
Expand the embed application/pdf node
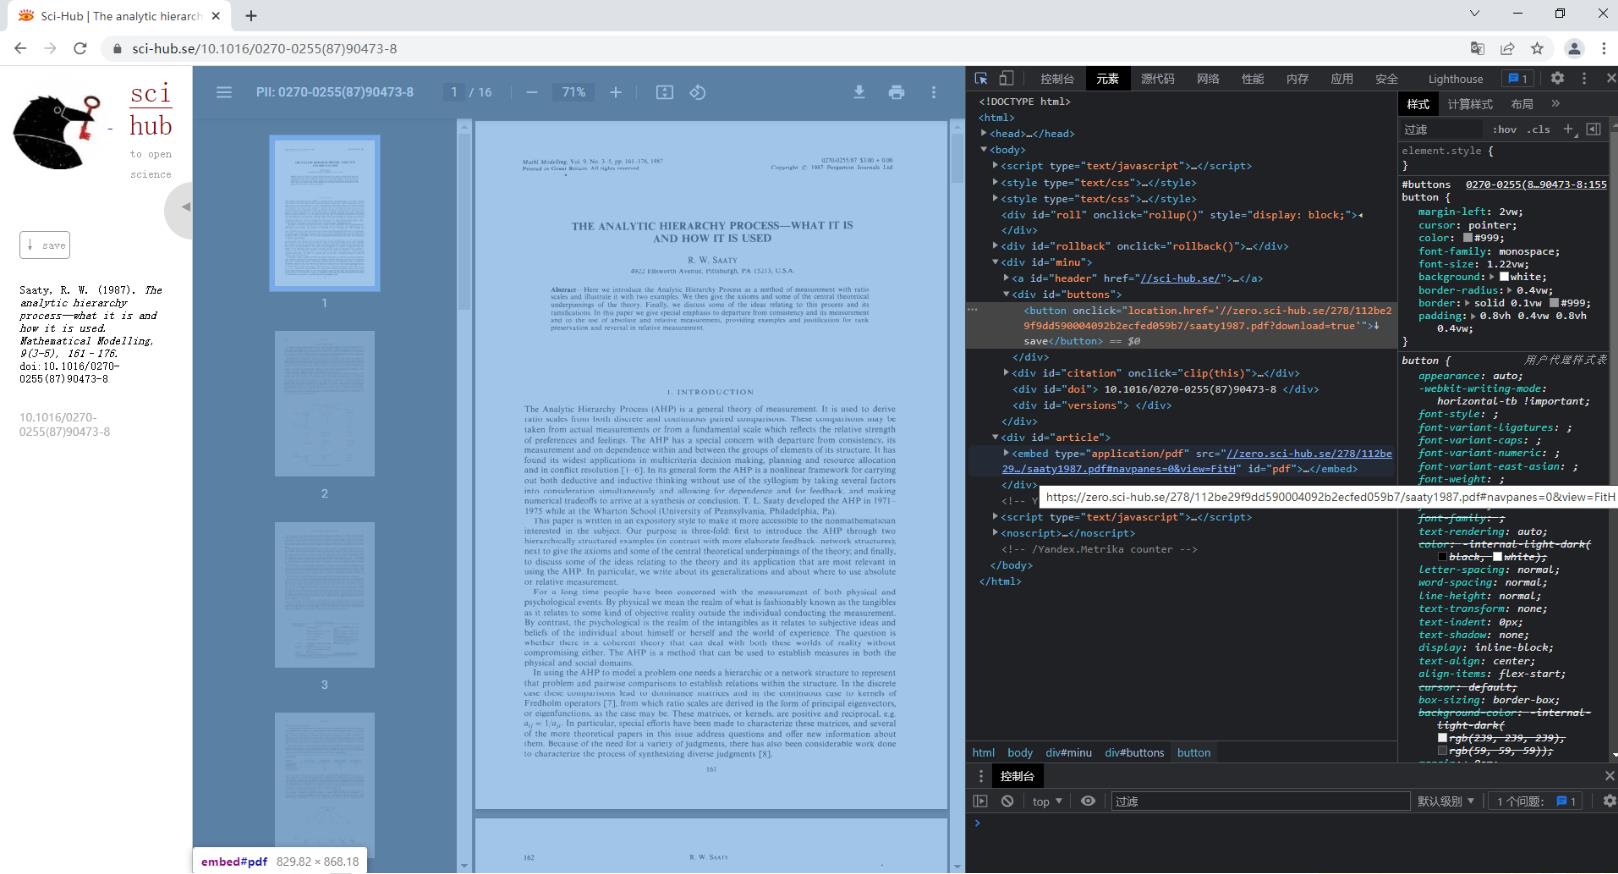(1006, 453)
